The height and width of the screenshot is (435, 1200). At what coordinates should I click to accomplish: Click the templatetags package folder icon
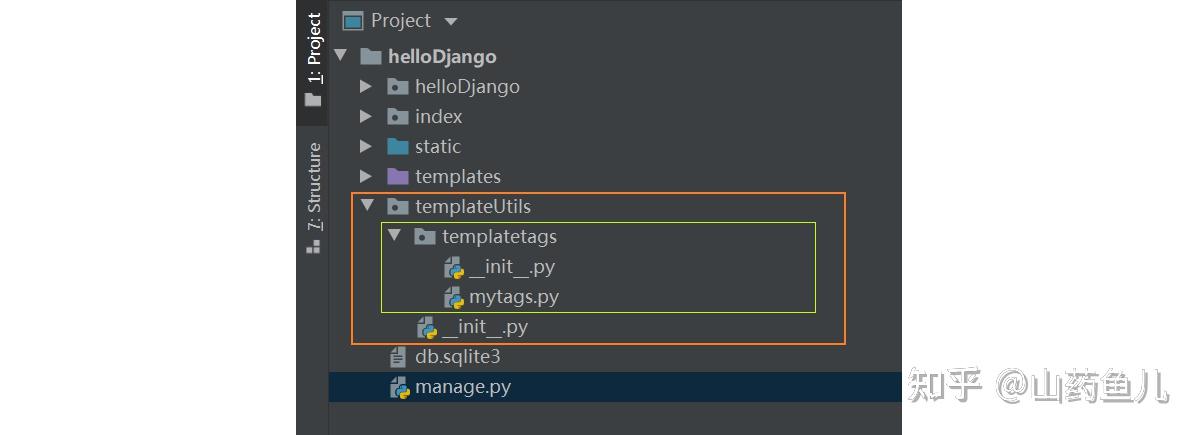point(425,237)
